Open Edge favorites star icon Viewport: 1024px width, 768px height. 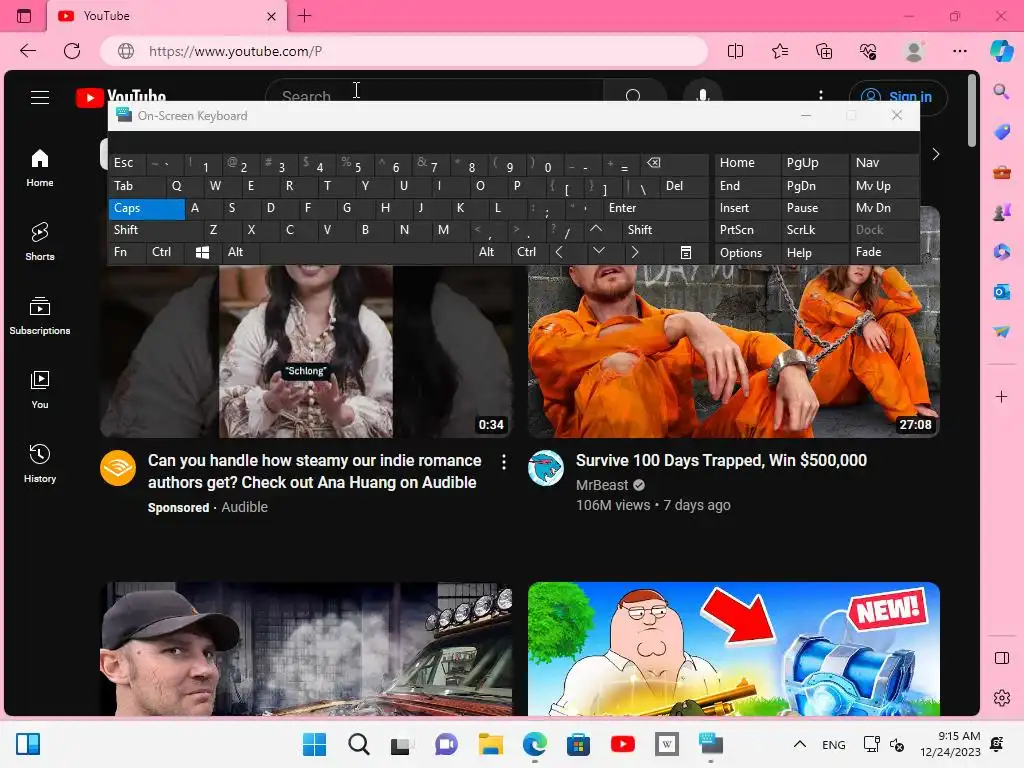(x=780, y=51)
